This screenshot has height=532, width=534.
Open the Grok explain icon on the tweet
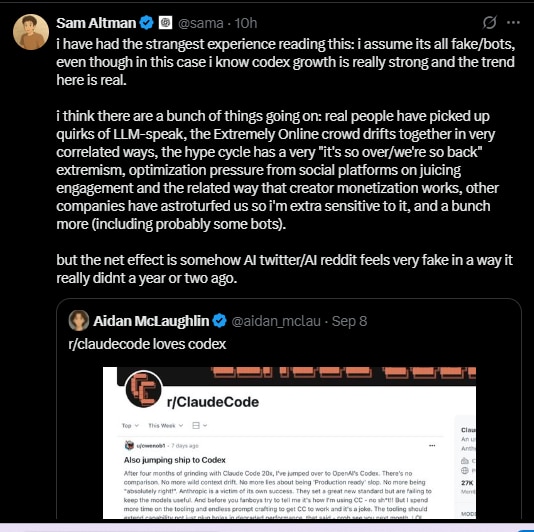[x=489, y=22]
